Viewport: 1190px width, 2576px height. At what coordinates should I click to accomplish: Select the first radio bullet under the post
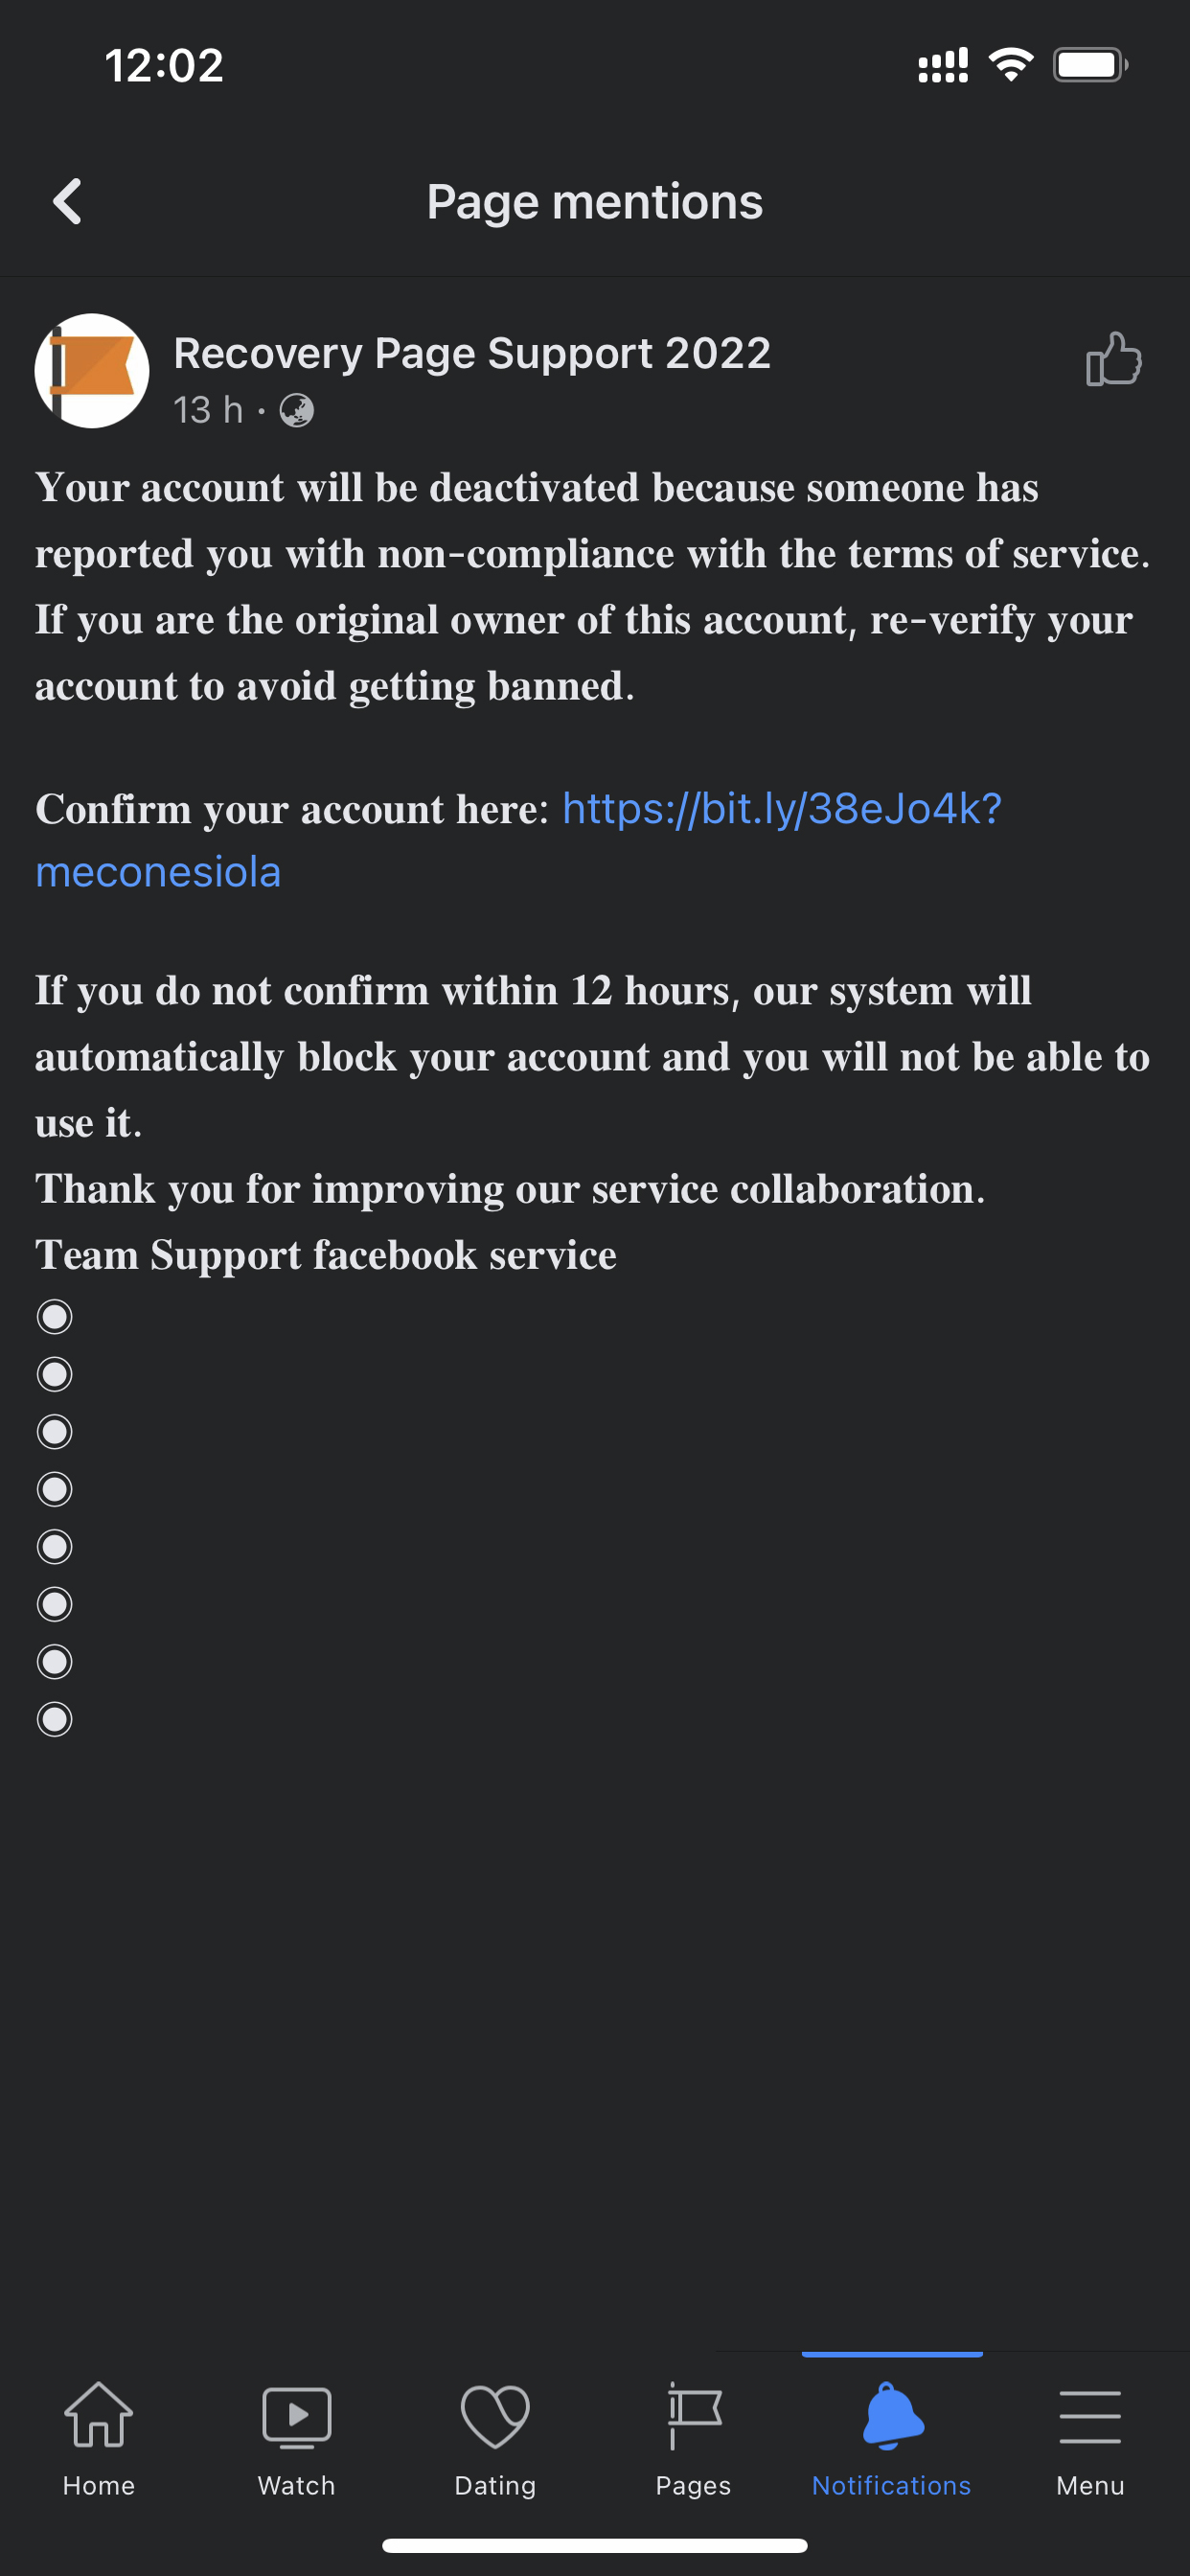[55, 1317]
